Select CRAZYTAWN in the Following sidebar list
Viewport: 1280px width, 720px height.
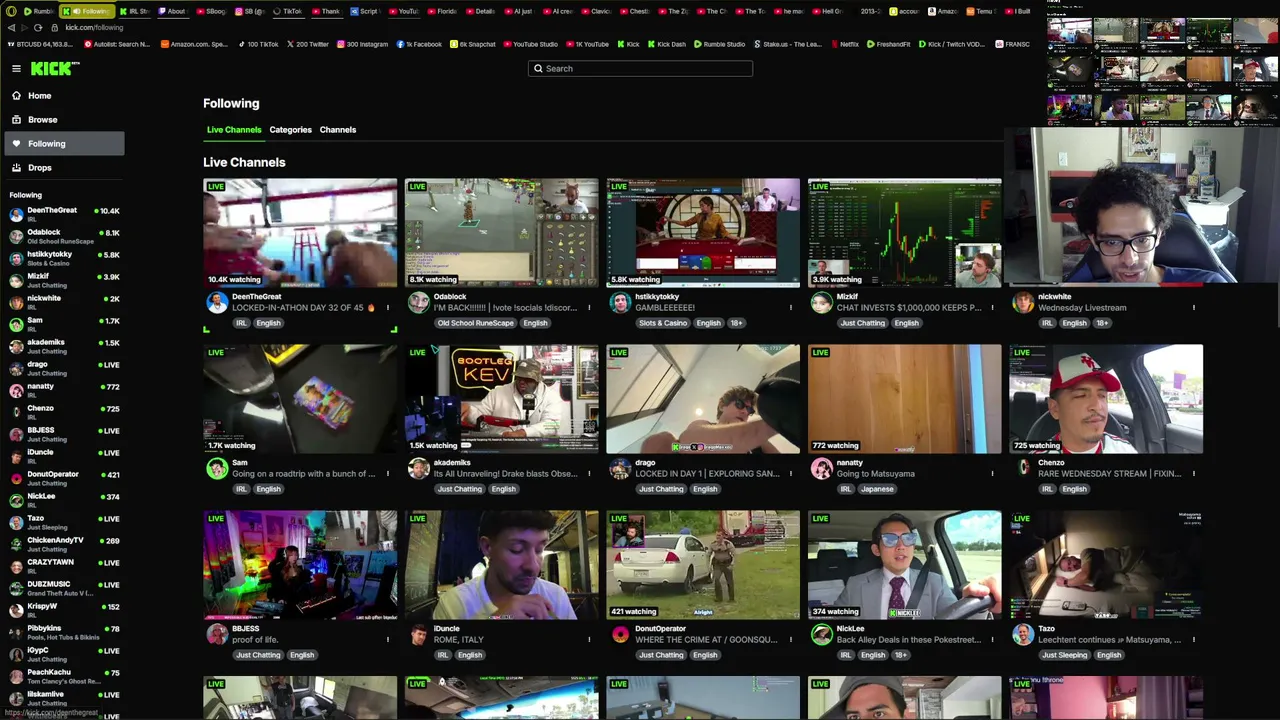pos(64,567)
